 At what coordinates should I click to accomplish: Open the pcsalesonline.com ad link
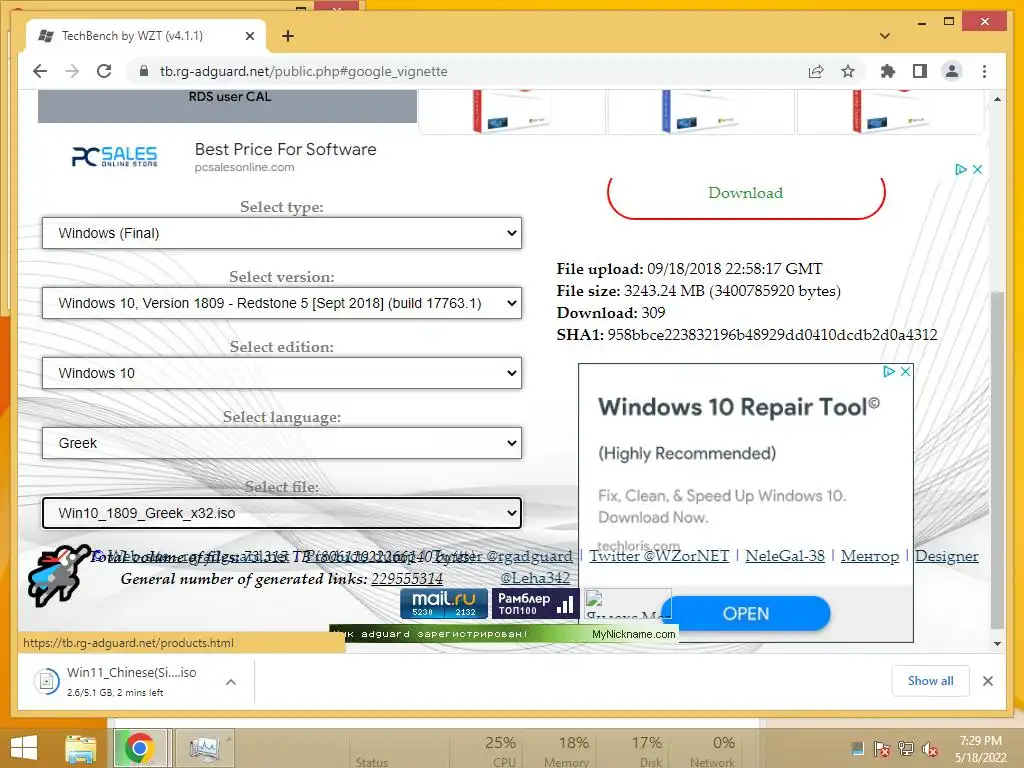click(x=244, y=167)
